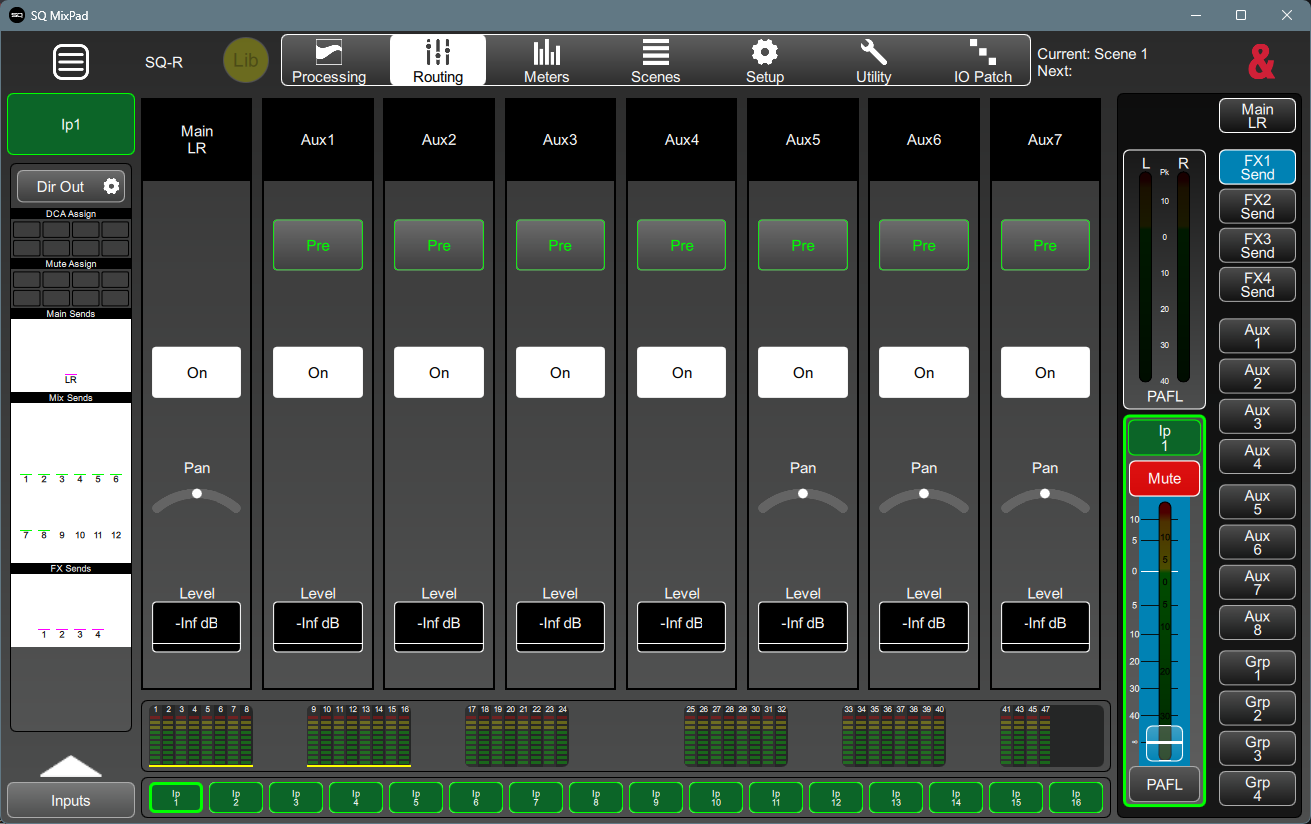The image size is (1311, 824).
Task: Click the channels 33-40 meter bank
Action: [895, 735]
